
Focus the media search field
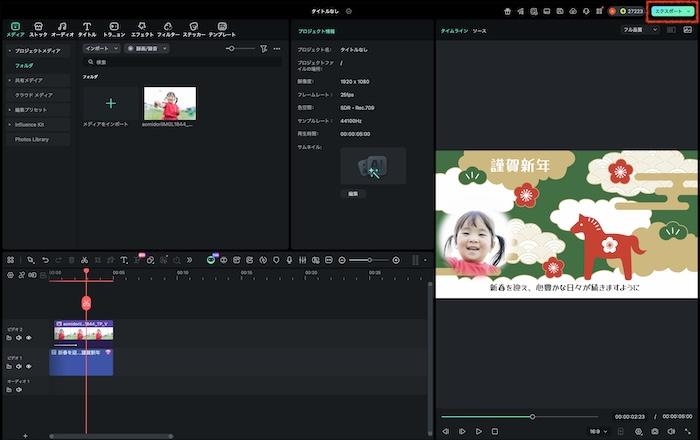183,62
